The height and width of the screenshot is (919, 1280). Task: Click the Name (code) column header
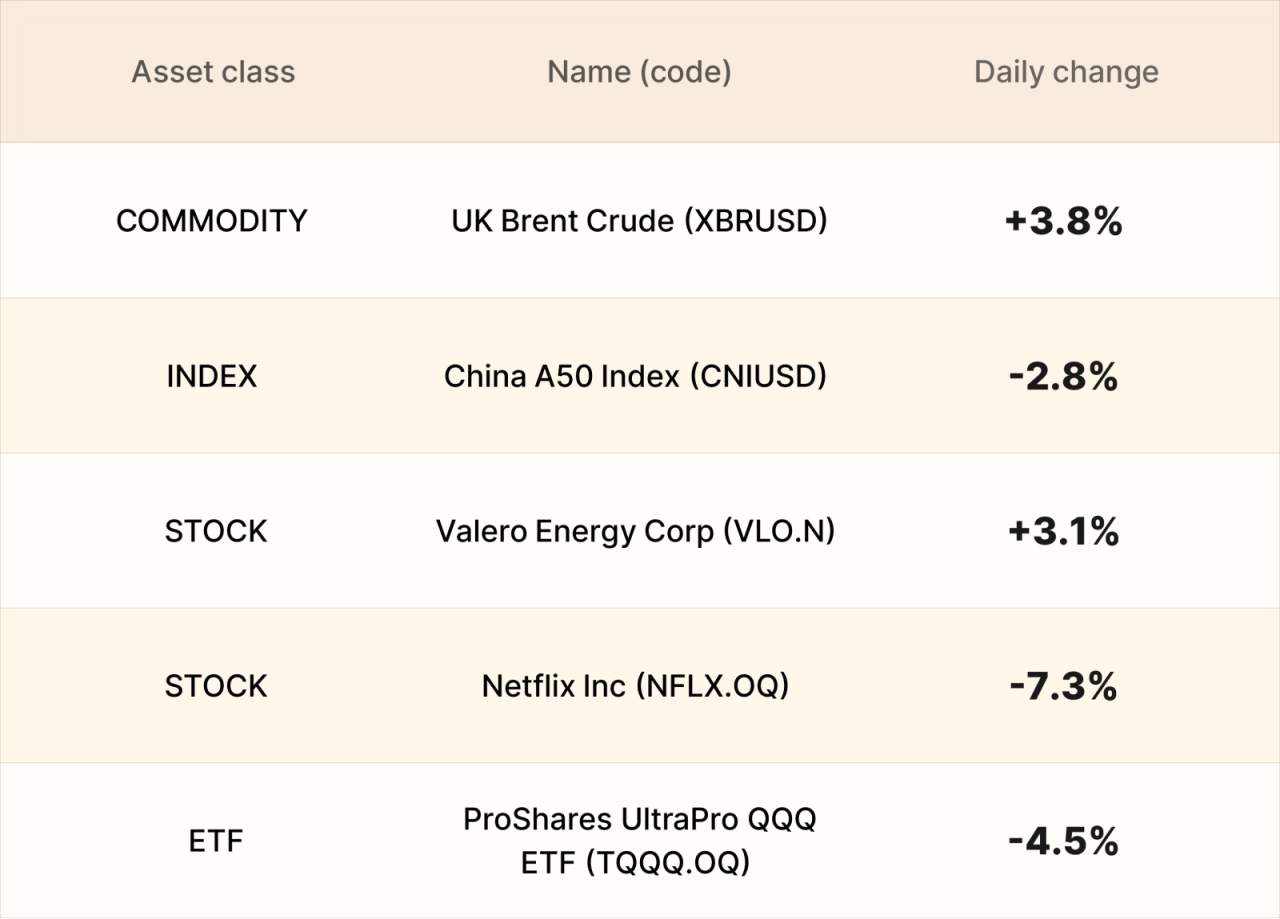639,72
